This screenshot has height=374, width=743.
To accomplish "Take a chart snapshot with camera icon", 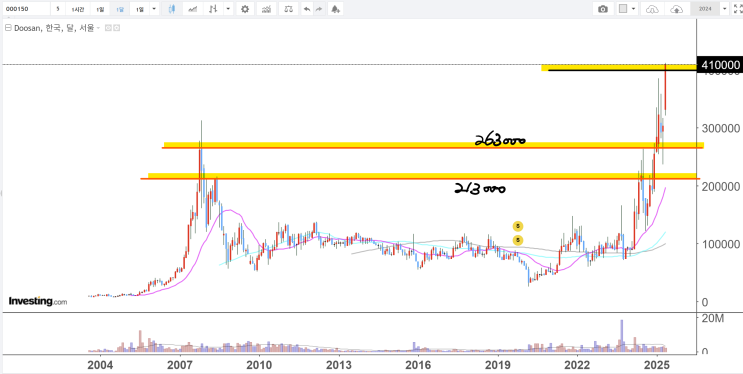I will tap(603, 9).
